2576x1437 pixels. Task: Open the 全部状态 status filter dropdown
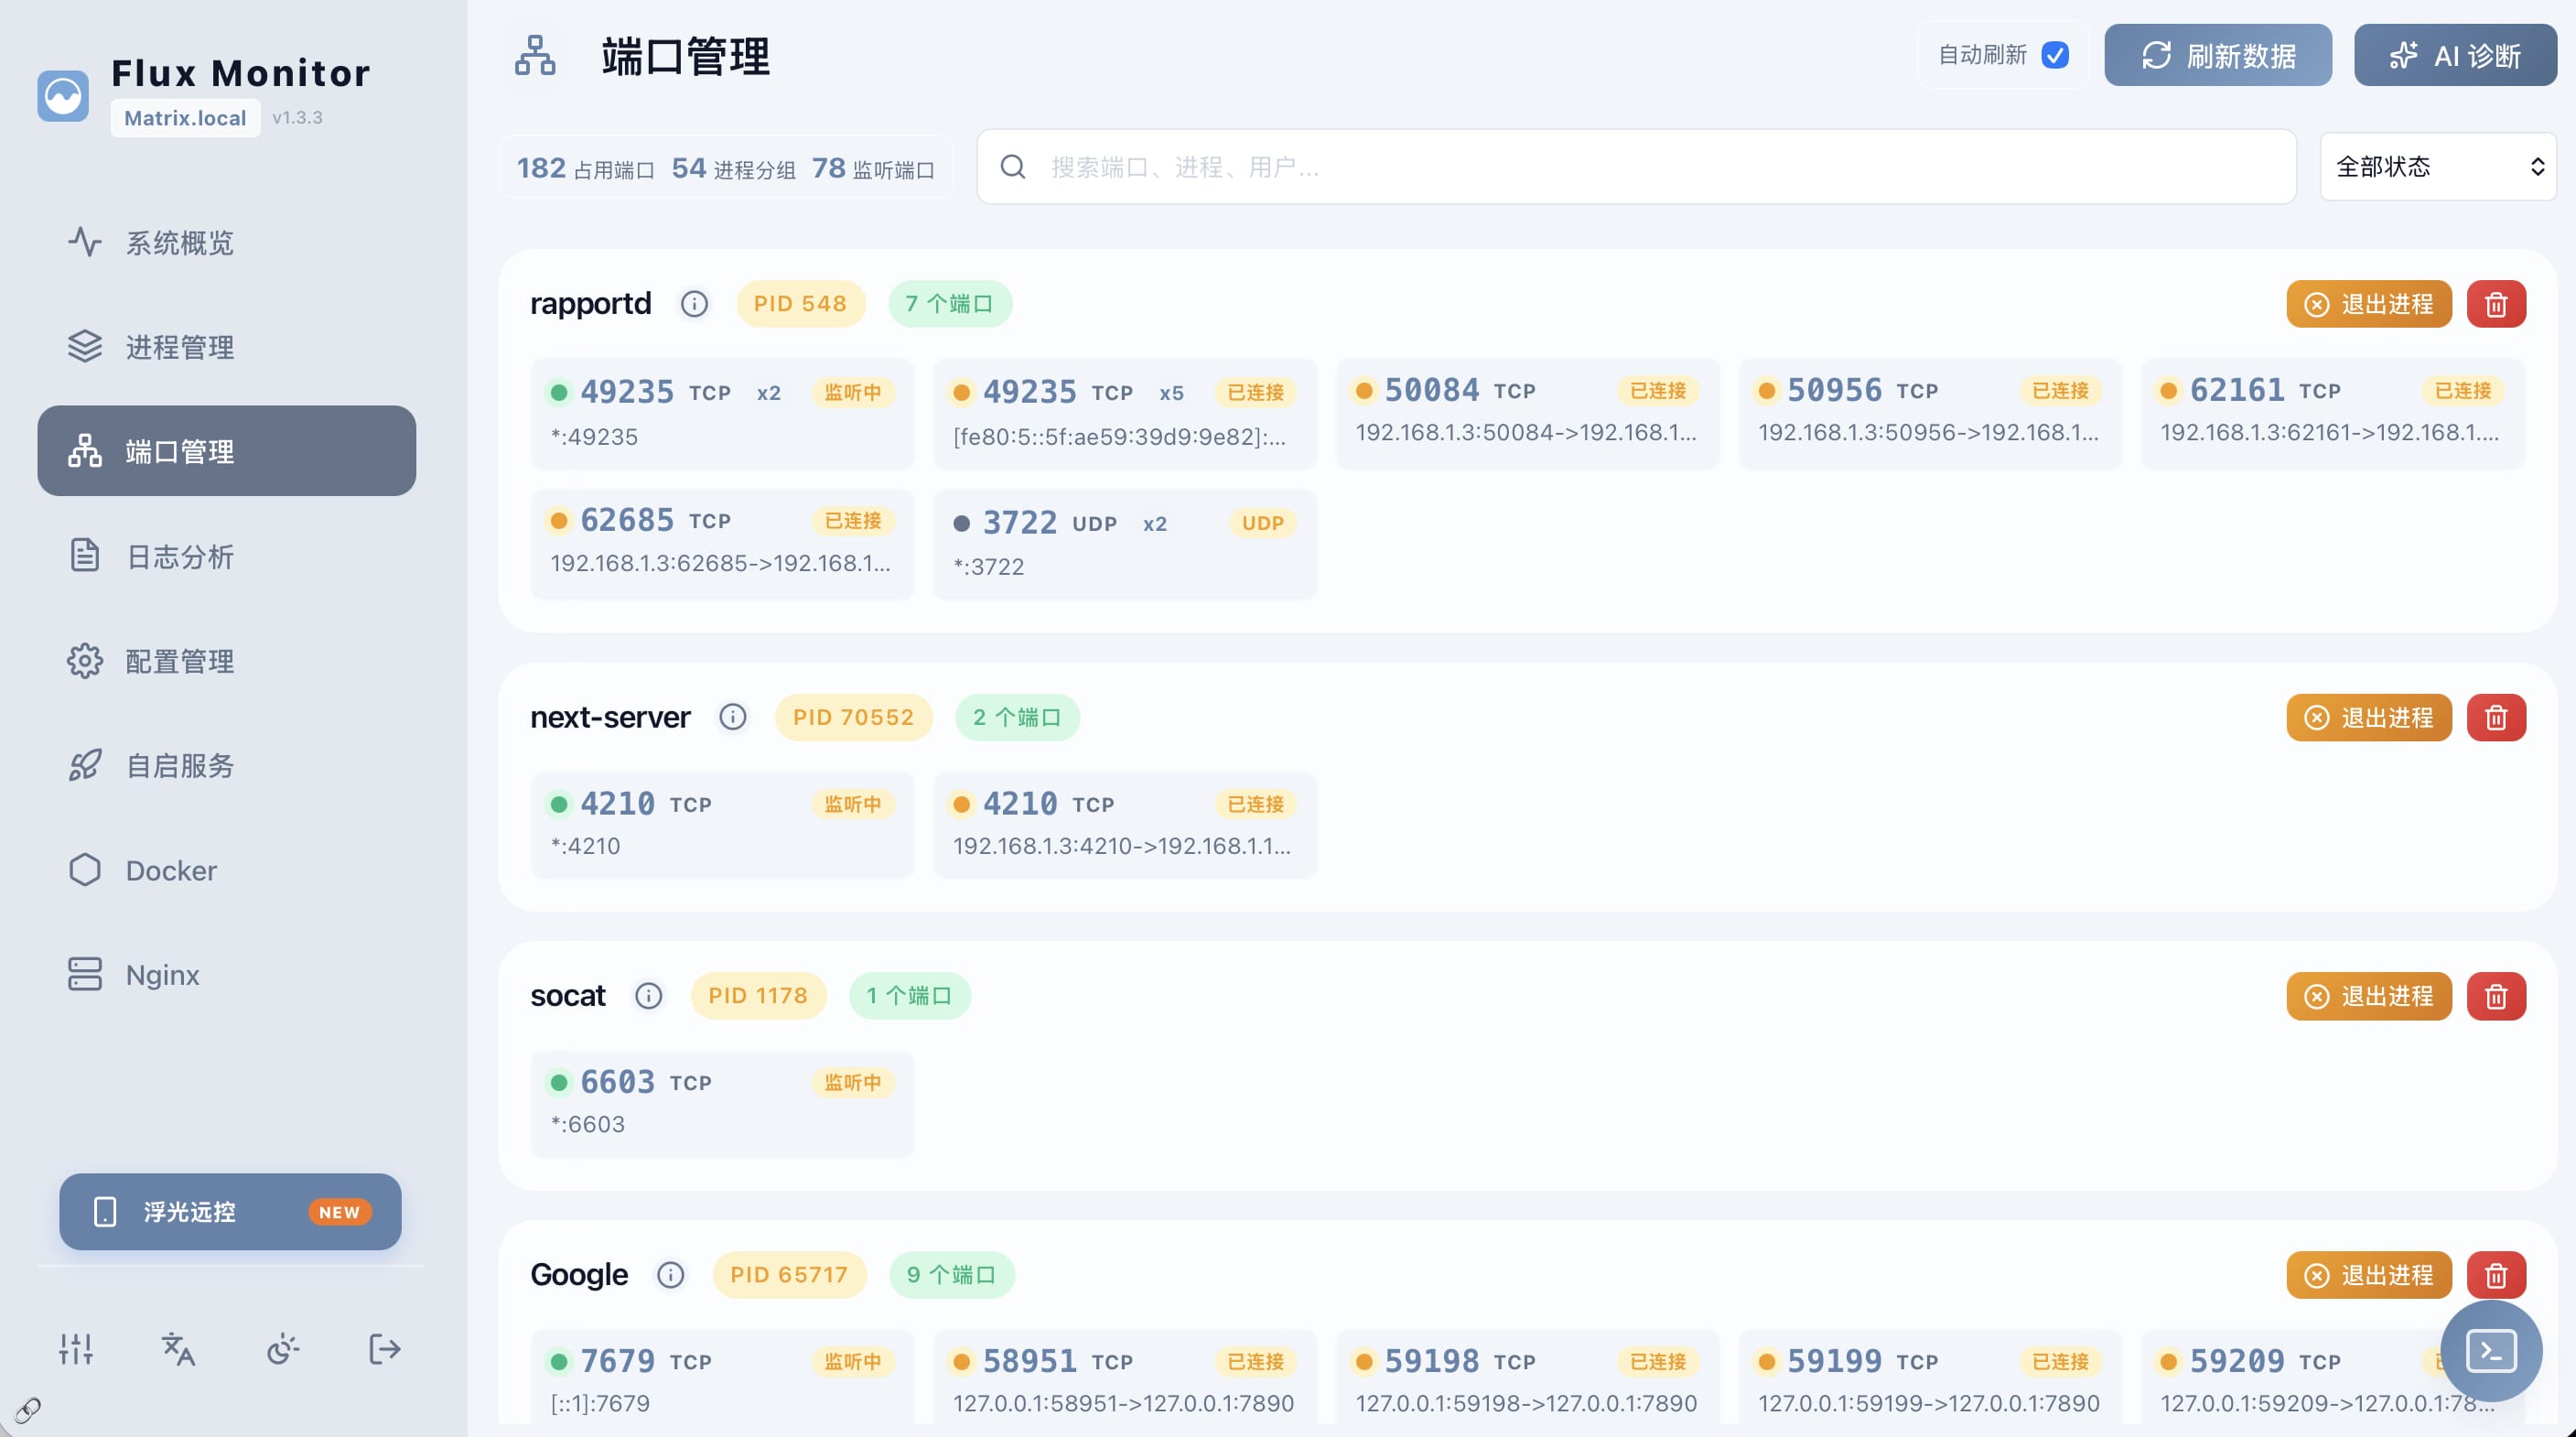click(x=2438, y=167)
